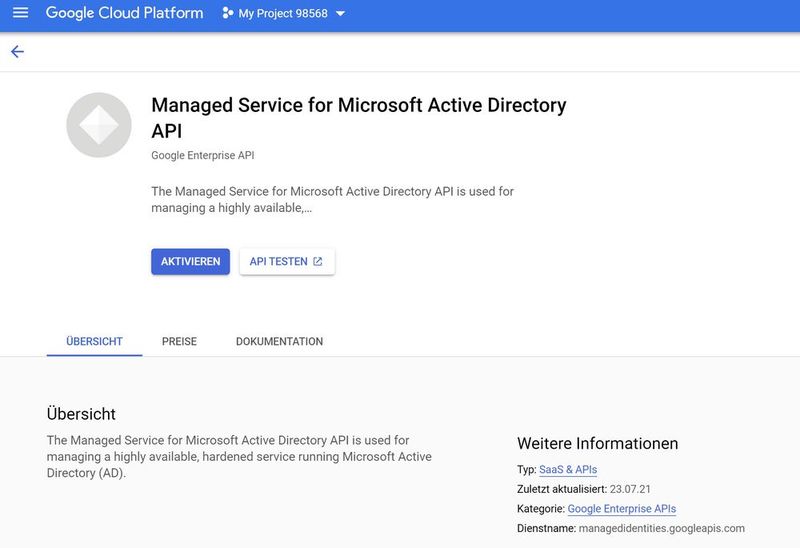Click the Übersicht section heading
800x548 pixels.
click(81, 414)
